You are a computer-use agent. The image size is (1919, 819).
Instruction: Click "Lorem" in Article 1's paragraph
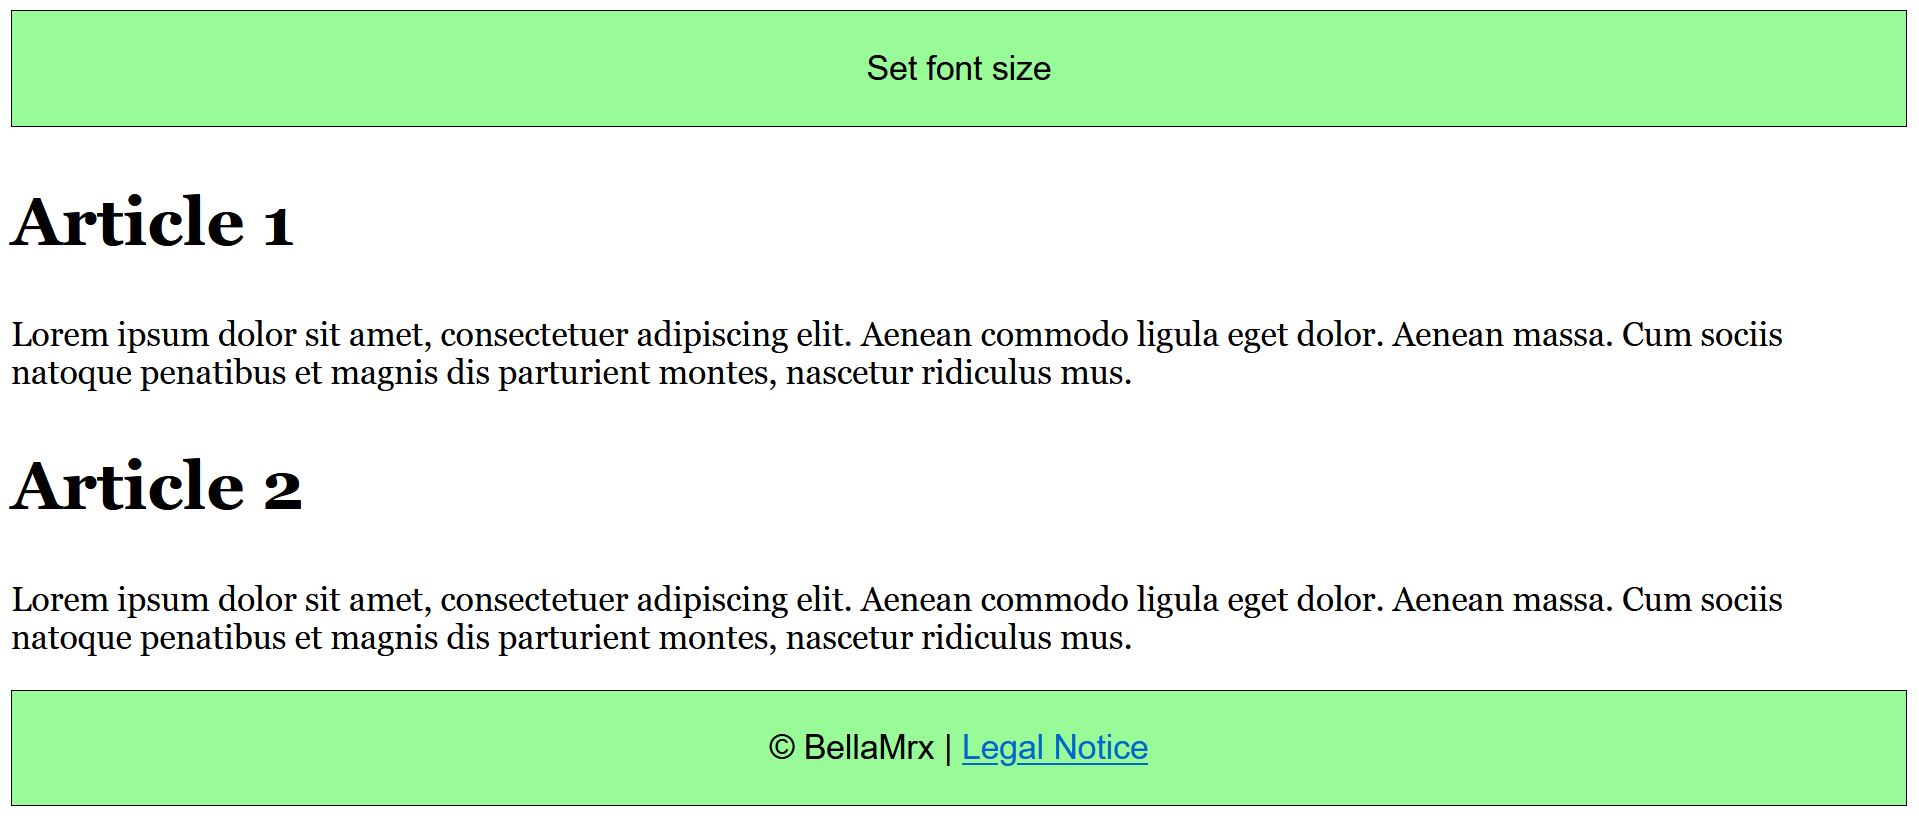pyautogui.click(x=60, y=334)
